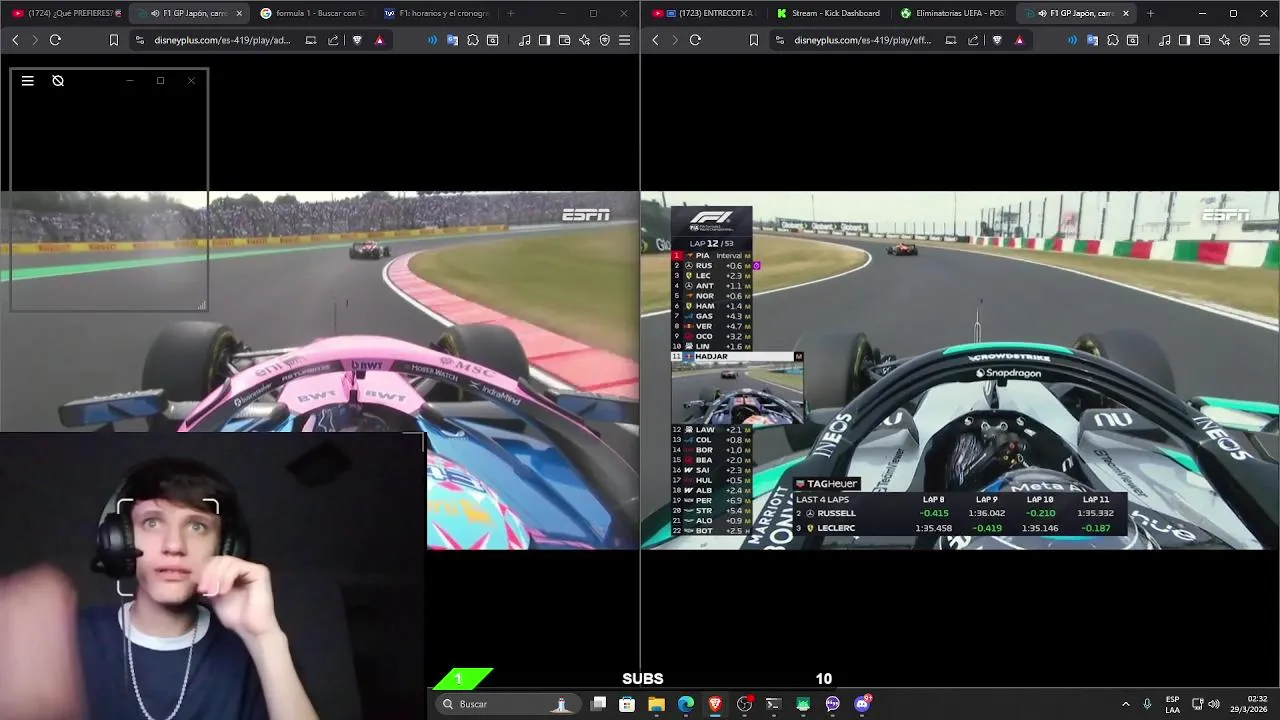This screenshot has width=1280, height=720.
Task: Click the microphone icon in system tray
Action: pos(1147,704)
